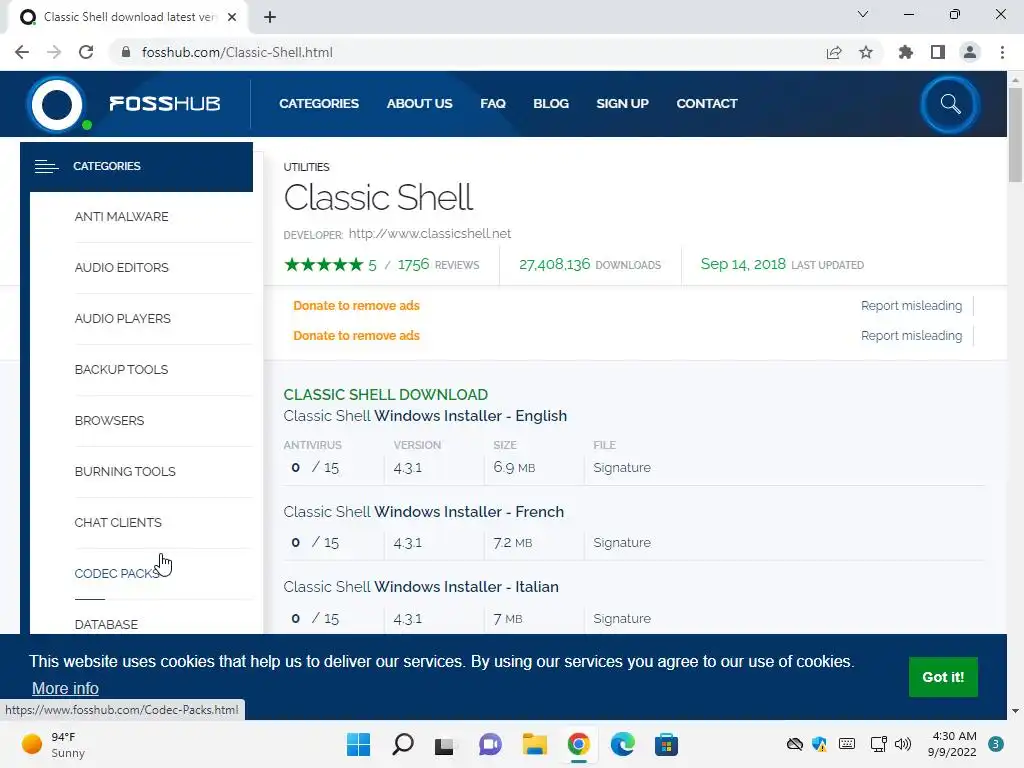The height and width of the screenshot is (768, 1024).
Task: Click the share this page icon
Action: click(x=834, y=52)
